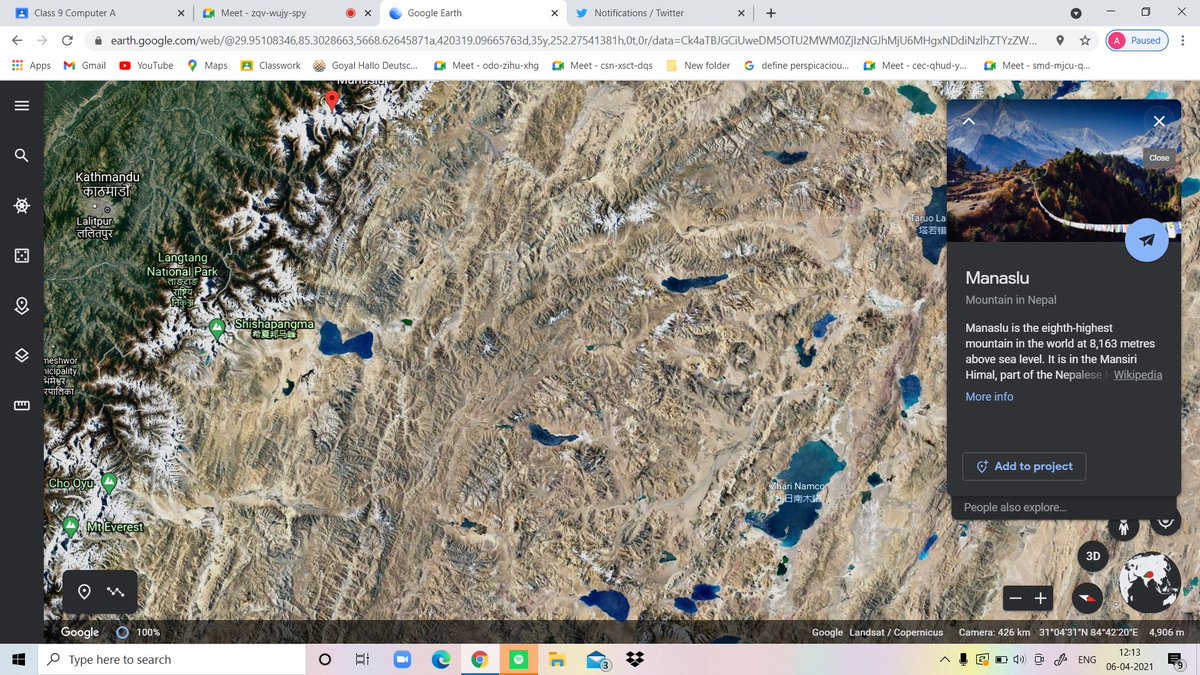The image size is (1200, 675).
Task: Open the Windows notification center
Action: [1176, 659]
